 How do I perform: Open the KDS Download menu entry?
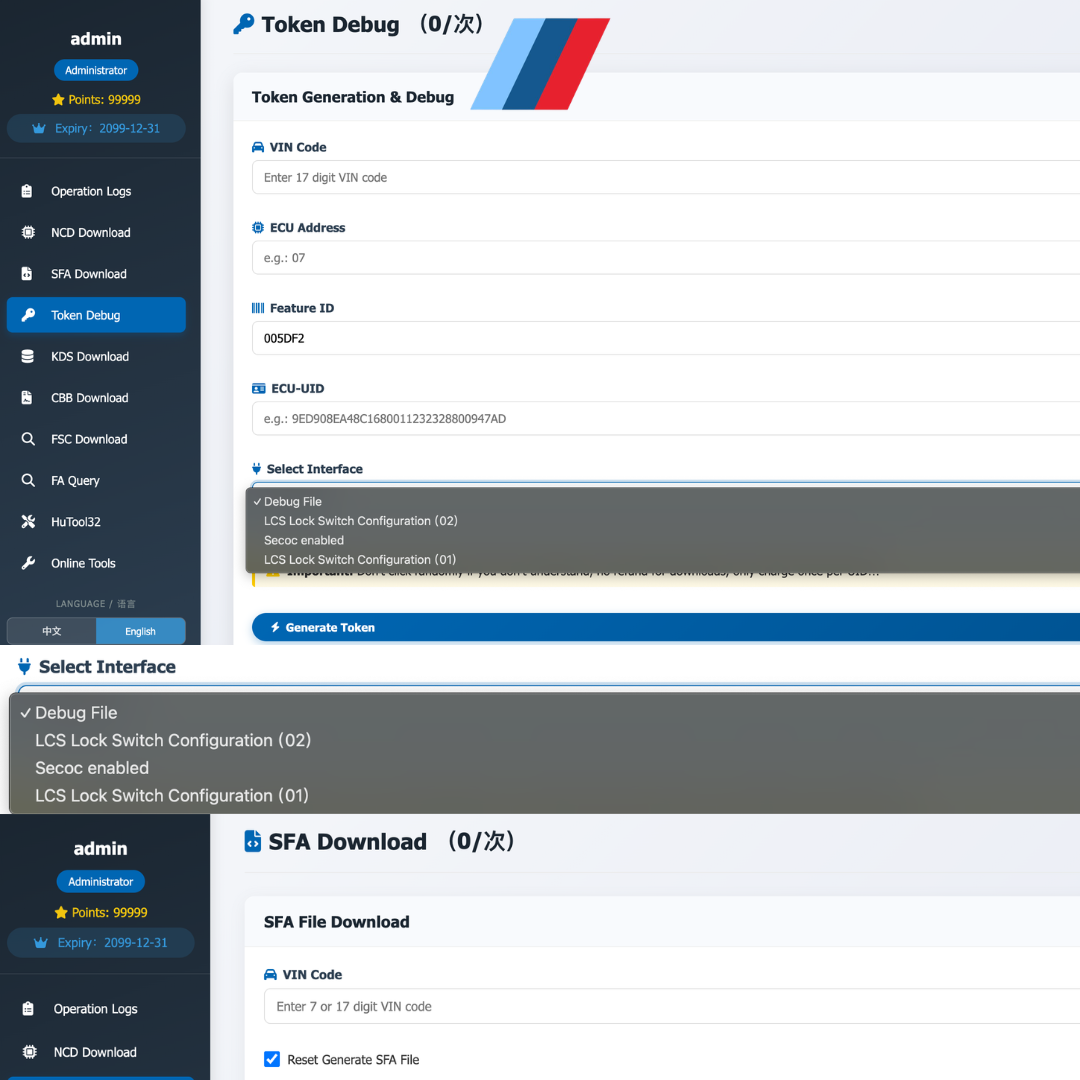pos(90,356)
